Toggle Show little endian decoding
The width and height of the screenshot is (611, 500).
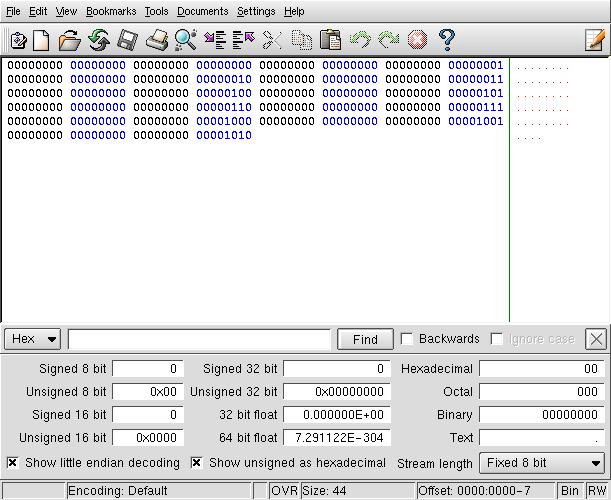pyautogui.click(x=13, y=463)
